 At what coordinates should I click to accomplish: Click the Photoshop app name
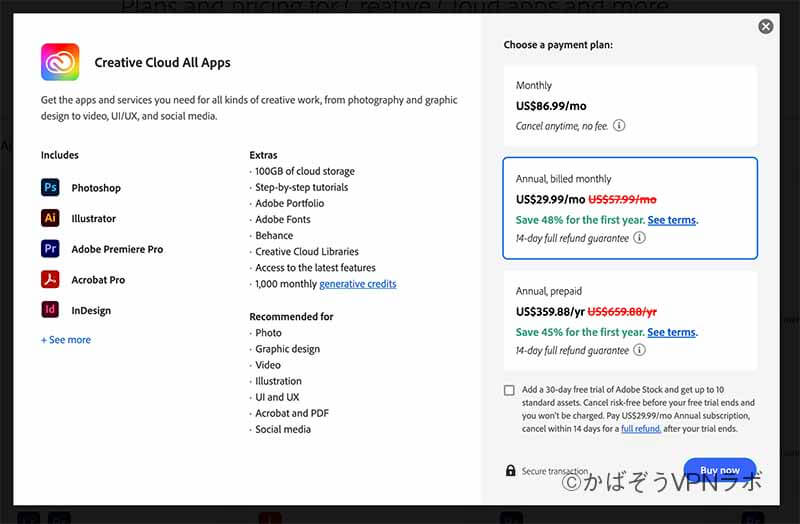click(x=96, y=188)
